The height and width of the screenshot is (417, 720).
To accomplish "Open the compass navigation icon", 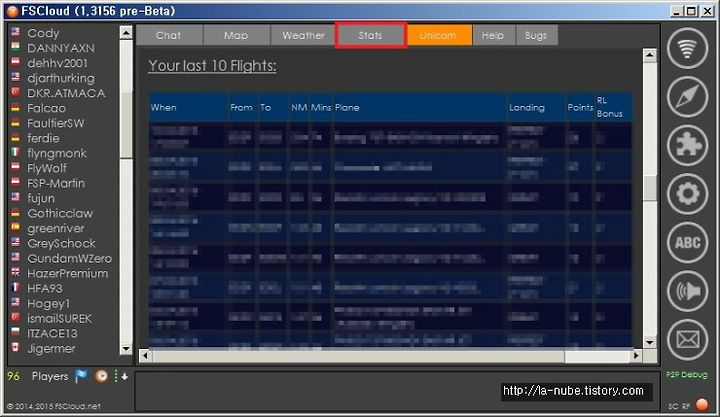I will click(x=687, y=97).
